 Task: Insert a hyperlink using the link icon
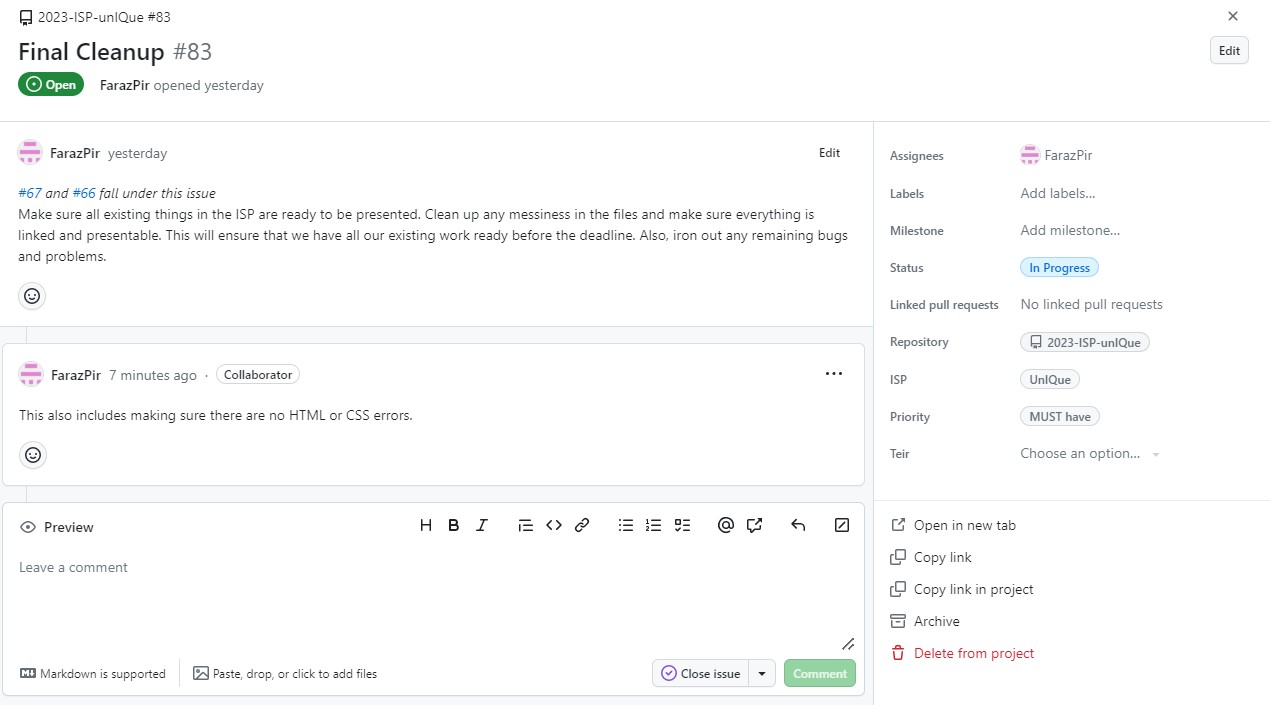click(582, 525)
